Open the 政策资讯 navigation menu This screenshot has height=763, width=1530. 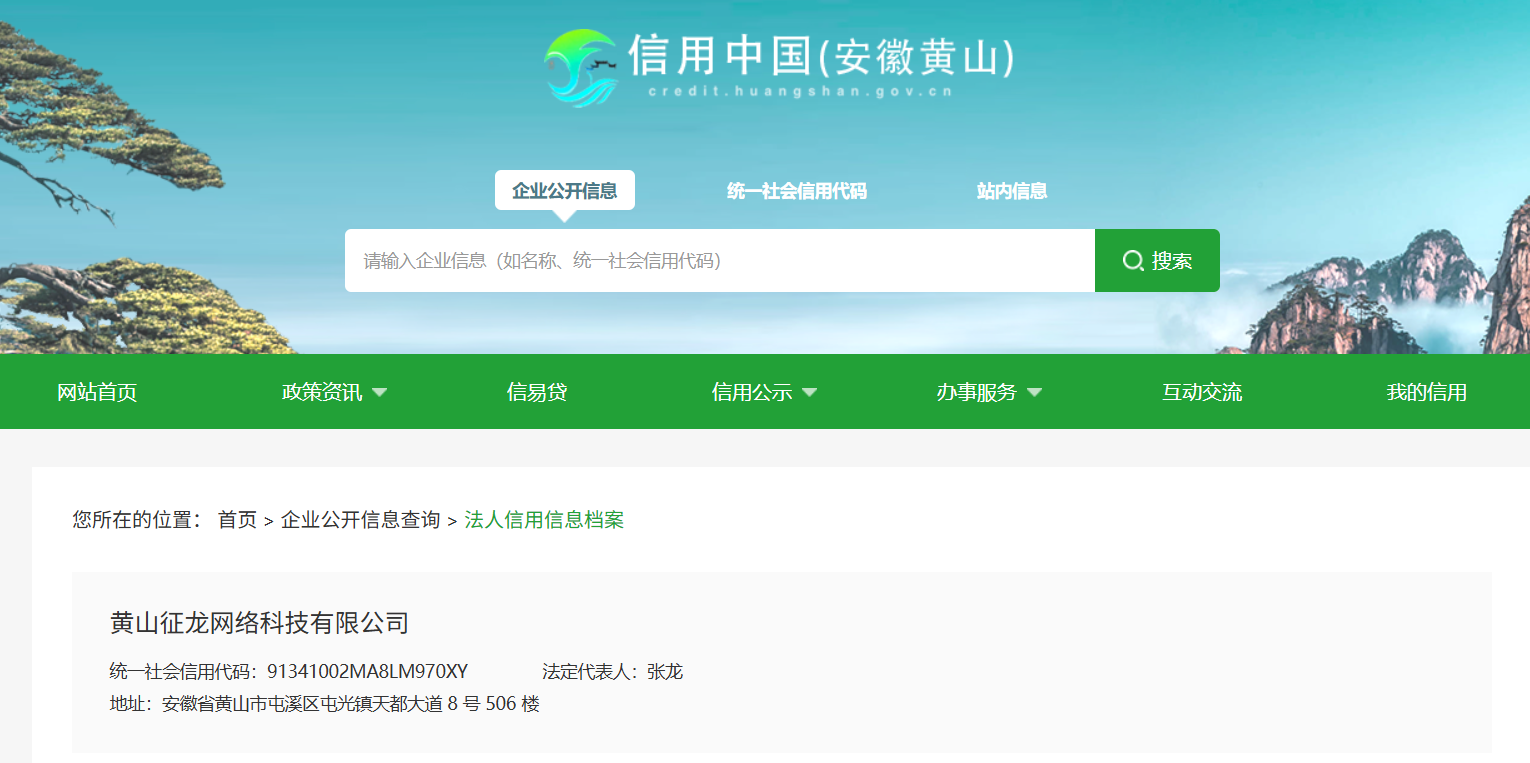click(x=322, y=392)
